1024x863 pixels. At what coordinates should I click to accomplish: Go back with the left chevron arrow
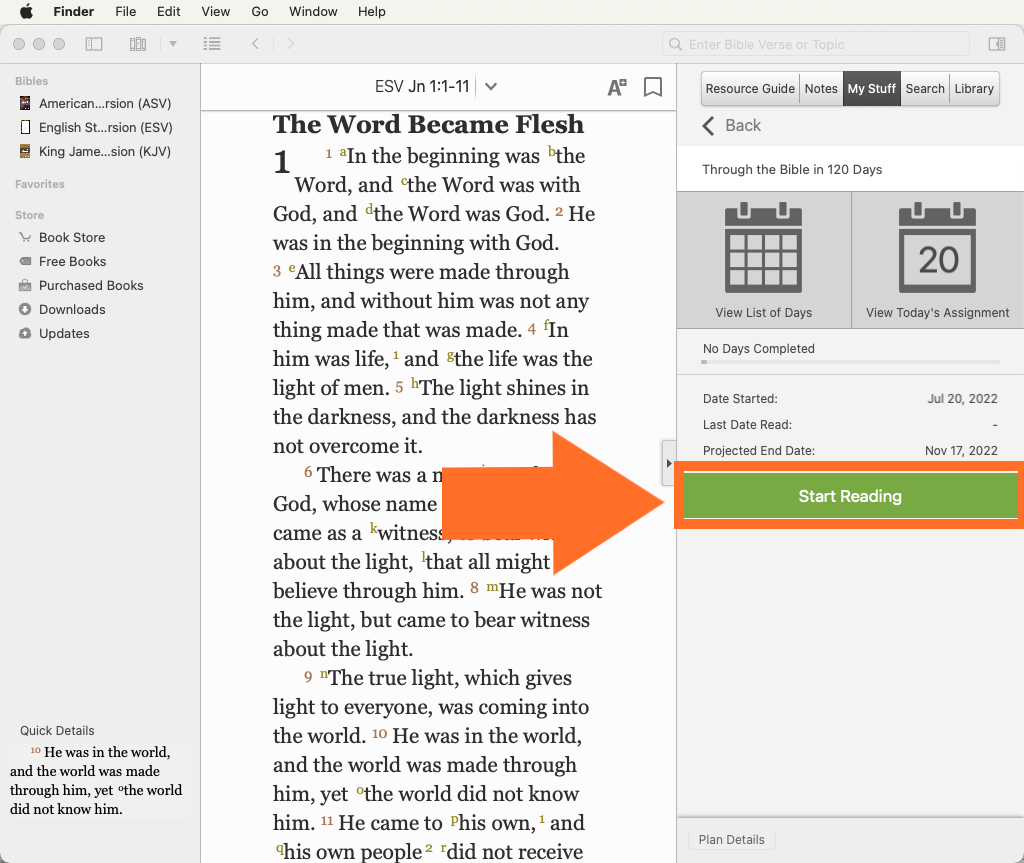(256, 44)
